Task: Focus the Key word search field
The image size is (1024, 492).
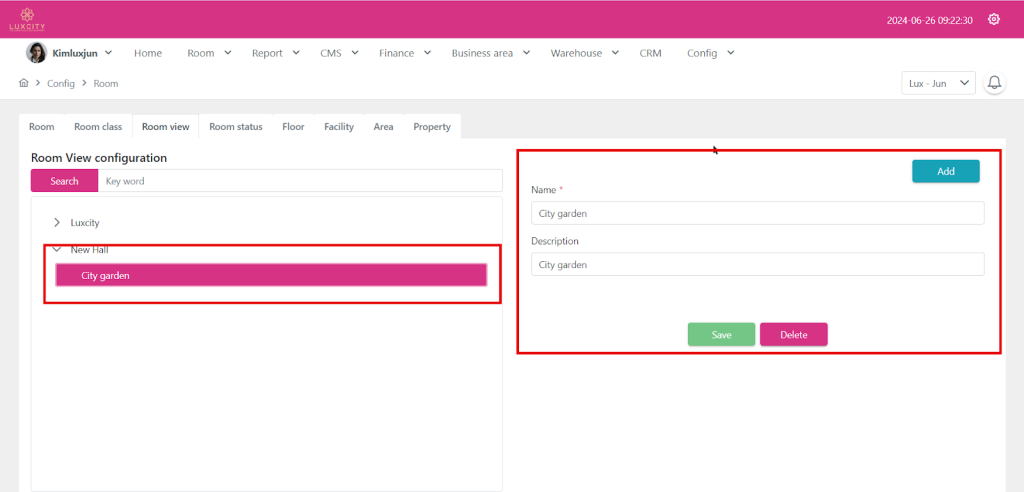Action: point(300,181)
